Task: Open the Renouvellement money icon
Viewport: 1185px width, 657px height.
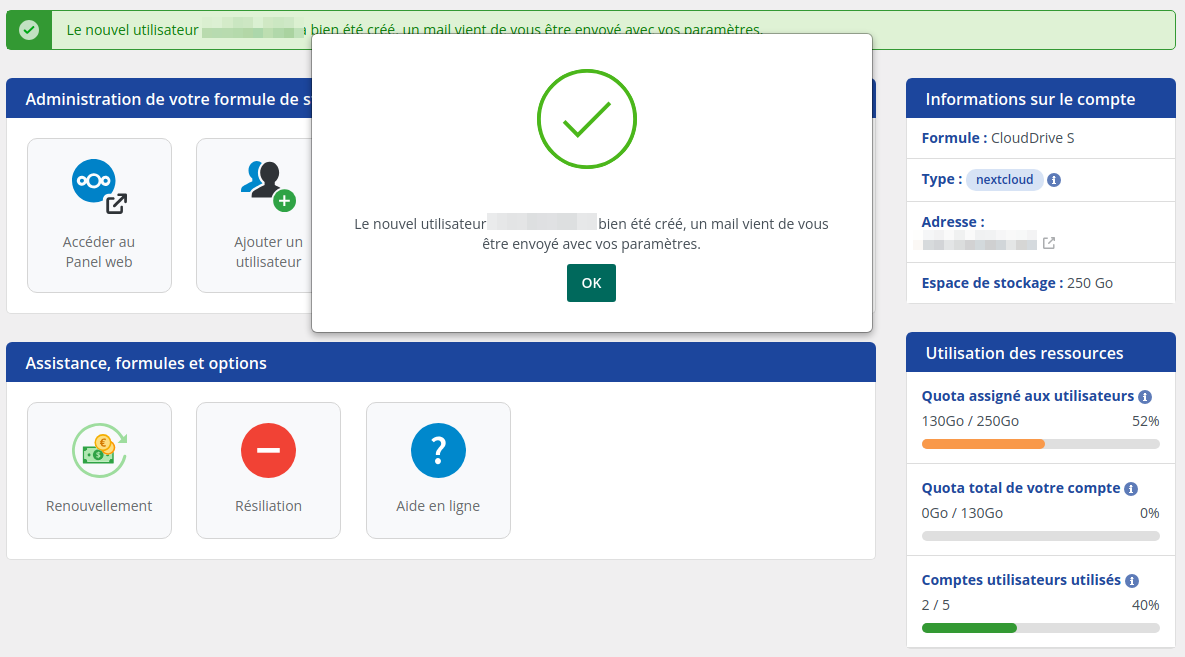Action: [99, 451]
